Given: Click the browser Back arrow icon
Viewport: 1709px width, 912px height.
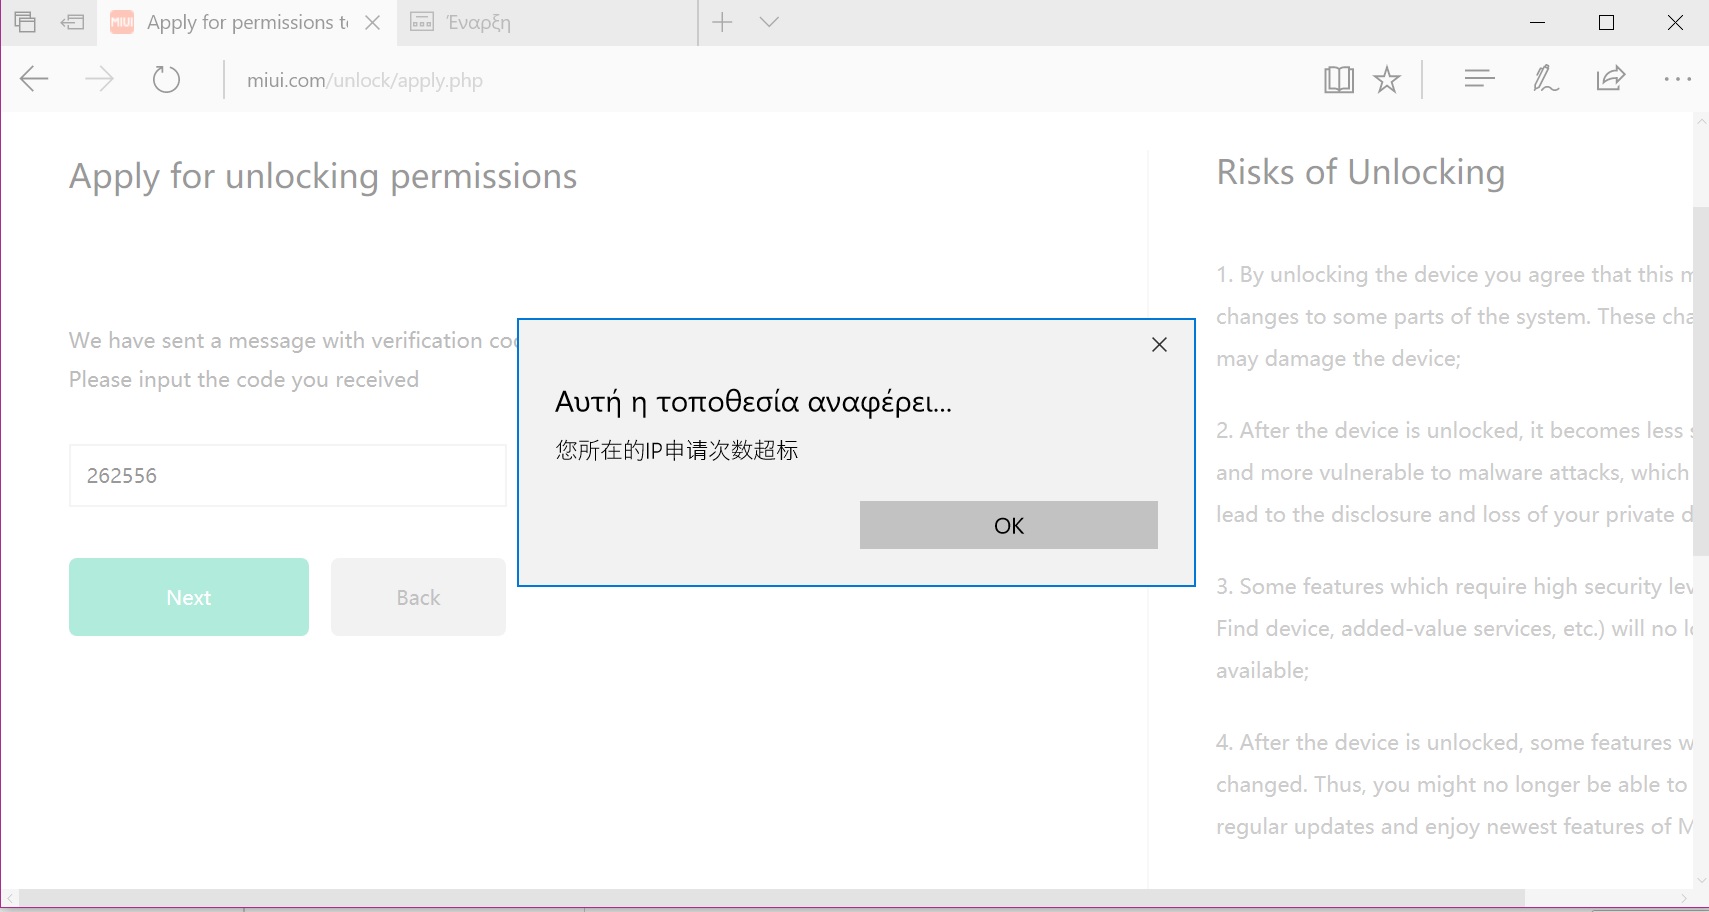Looking at the screenshot, I should tap(34, 79).
